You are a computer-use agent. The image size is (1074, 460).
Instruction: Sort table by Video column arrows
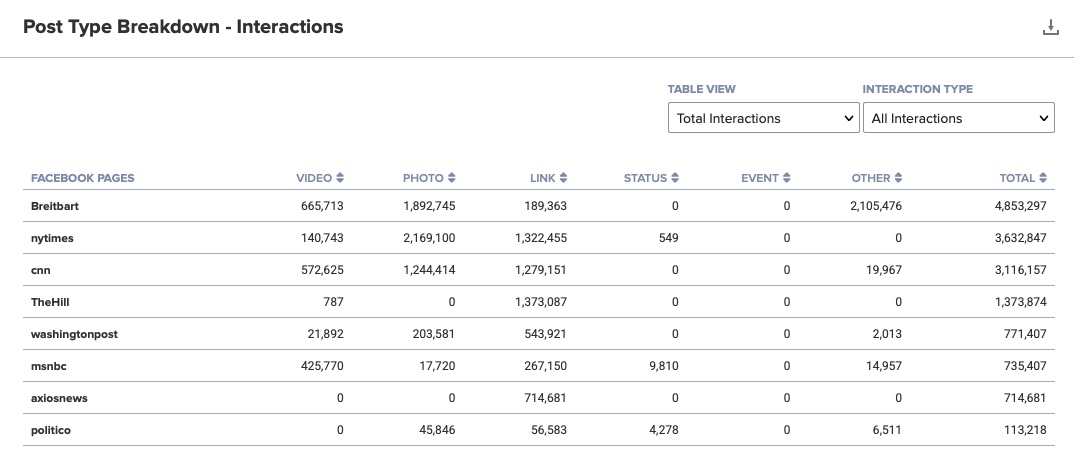coord(340,178)
